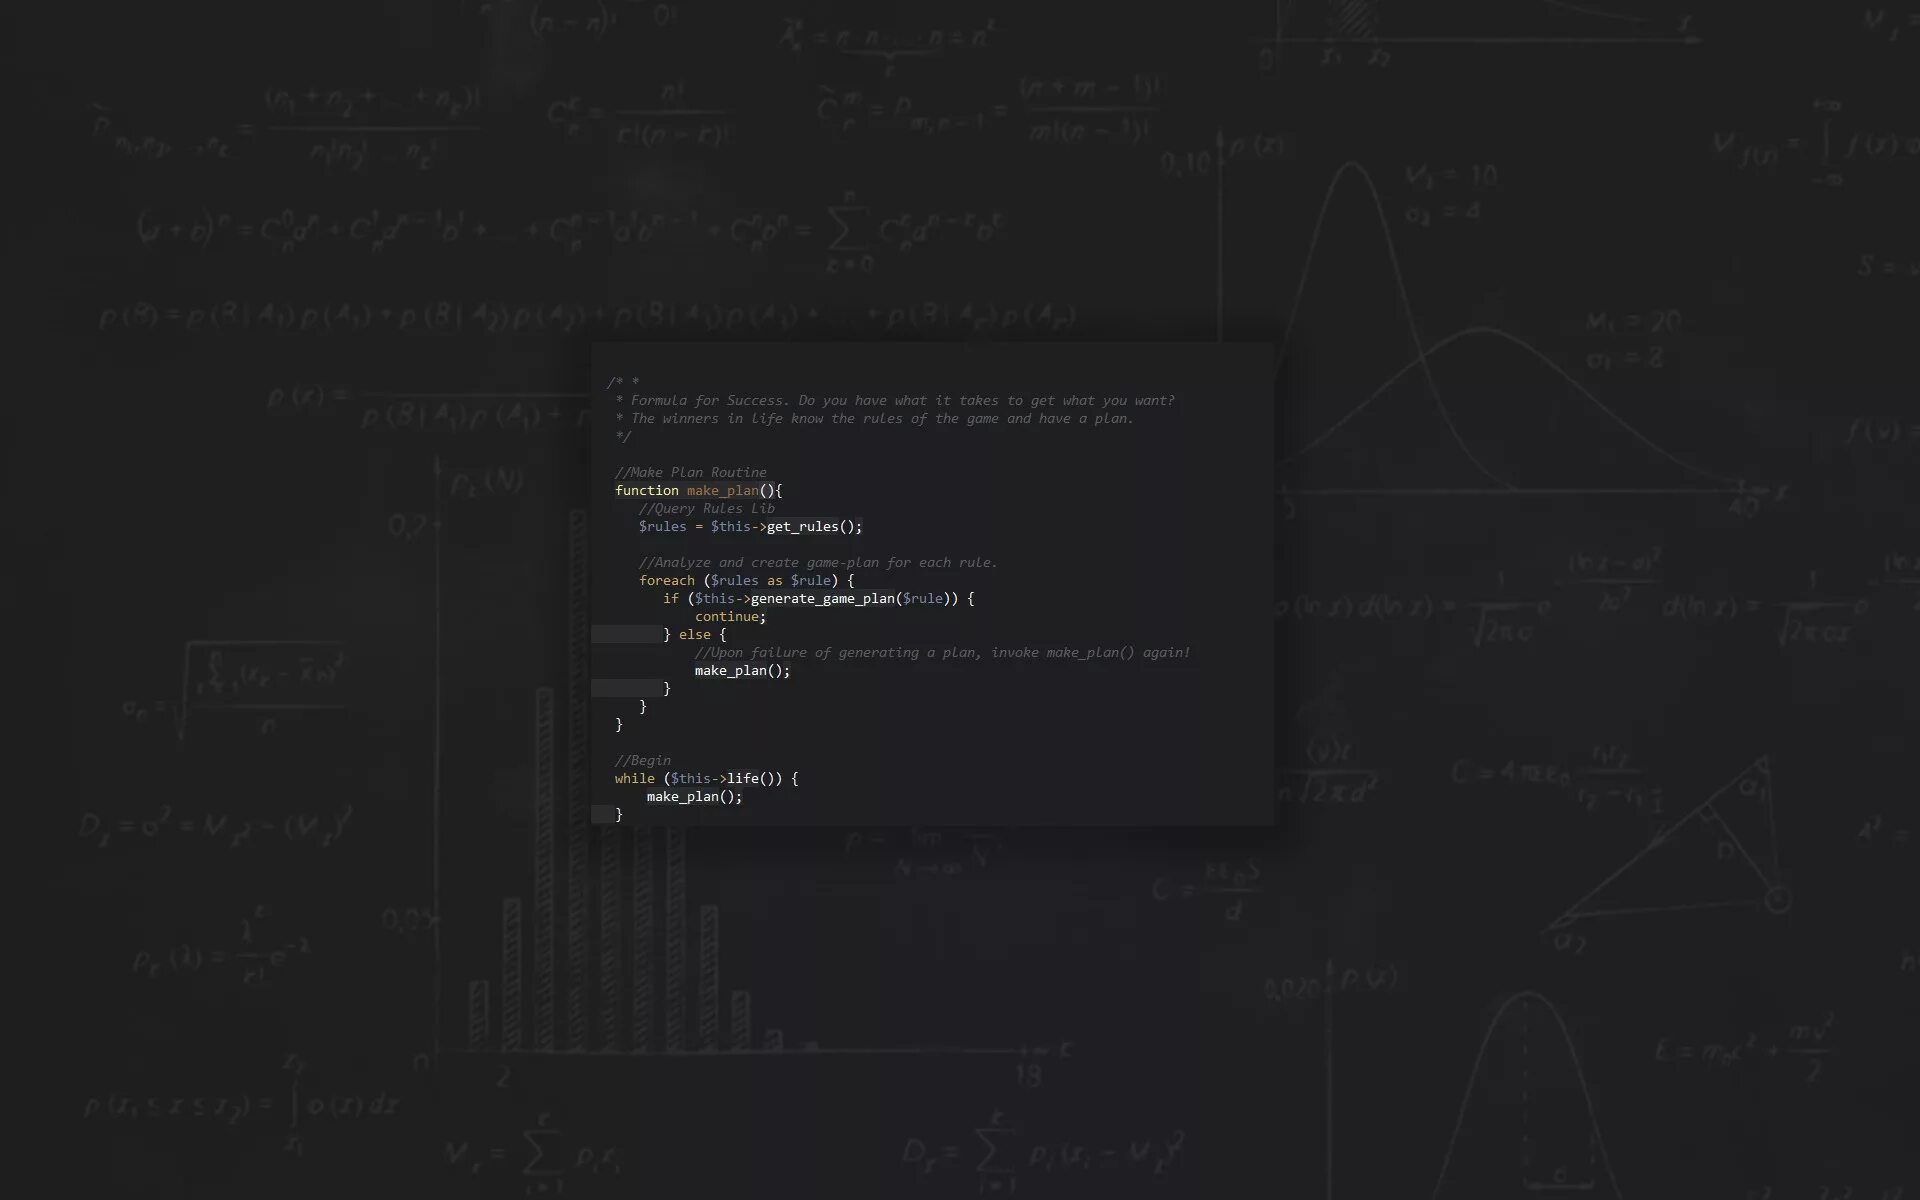Click the 'if' keyword in the foreach loop
This screenshot has width=1920, height=1200.
point(670,598)
